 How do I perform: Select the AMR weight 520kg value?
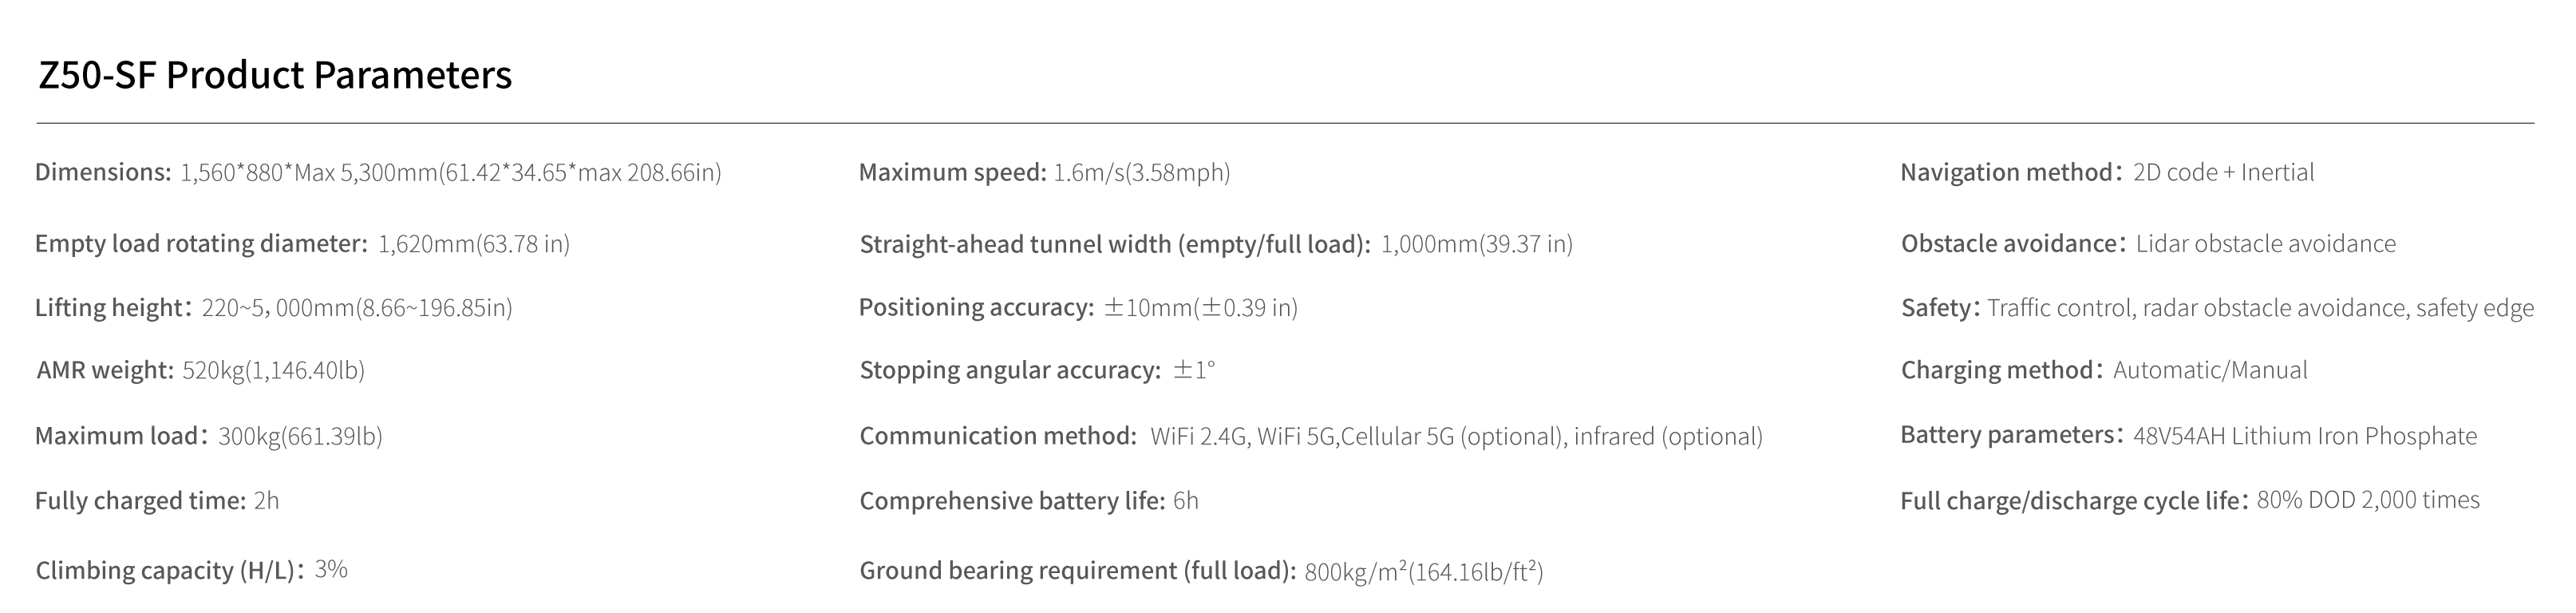click(x=274, y=371)
